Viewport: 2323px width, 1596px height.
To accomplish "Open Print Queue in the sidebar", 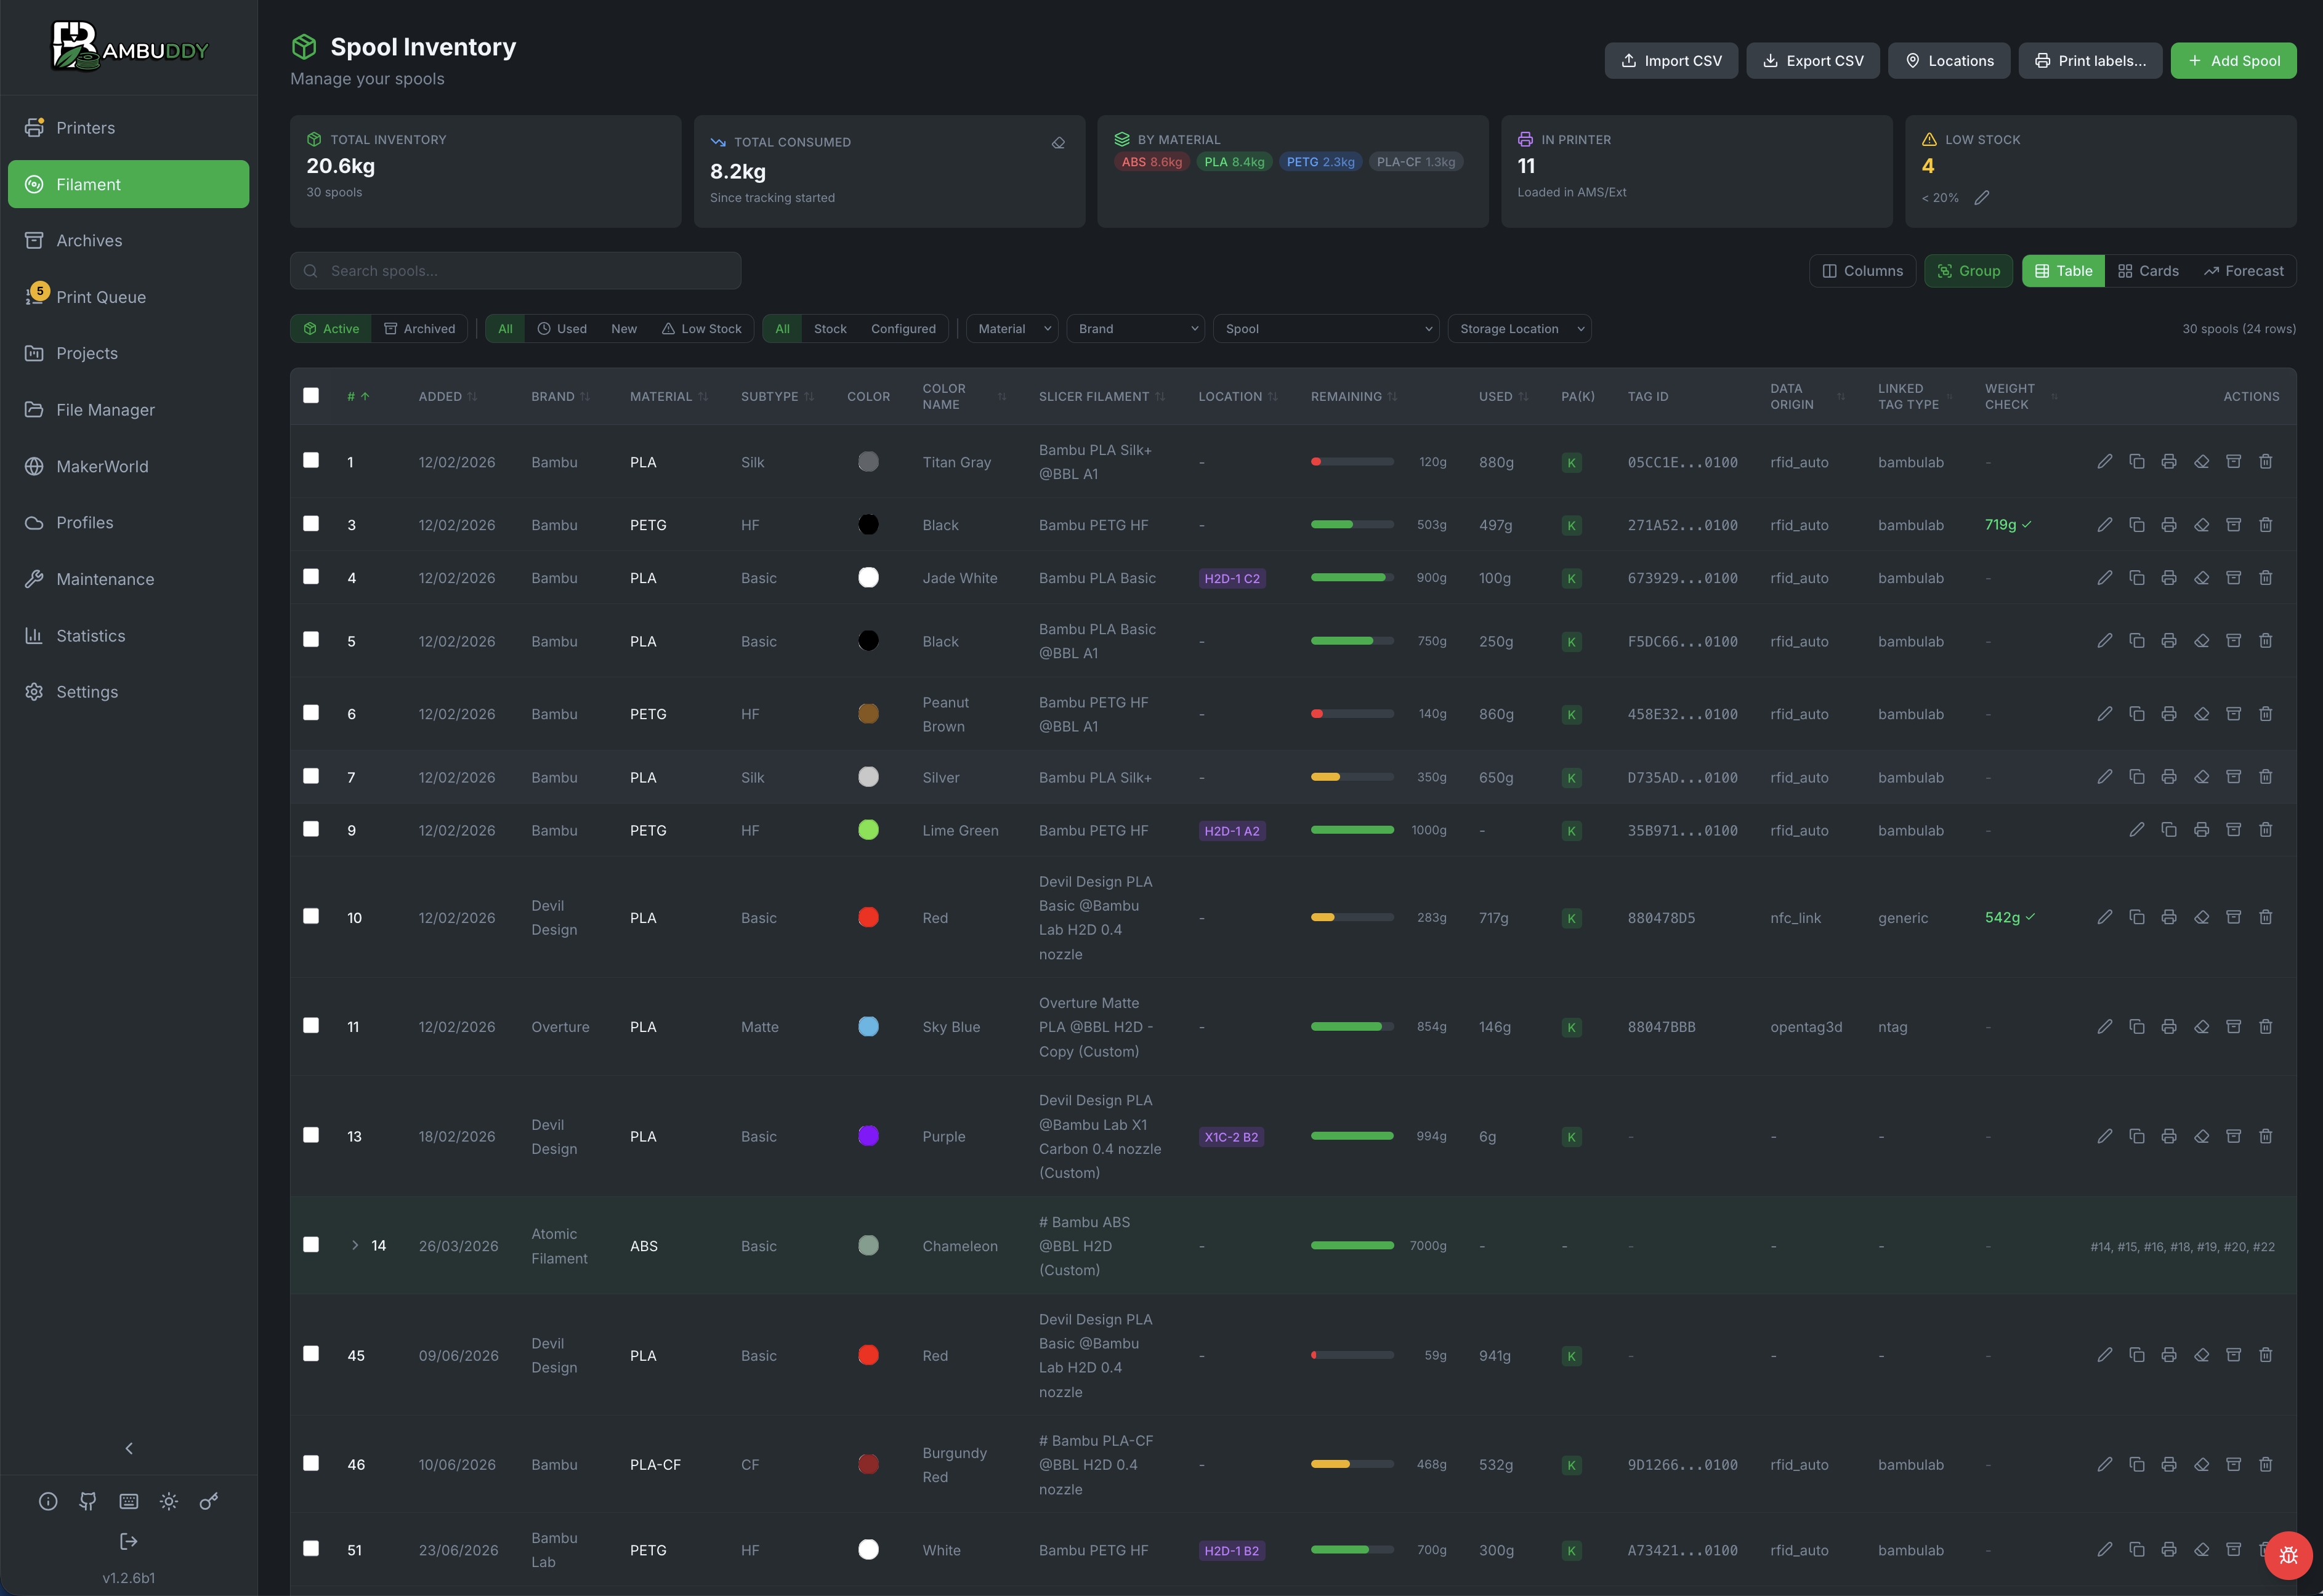I will [129, 297].
